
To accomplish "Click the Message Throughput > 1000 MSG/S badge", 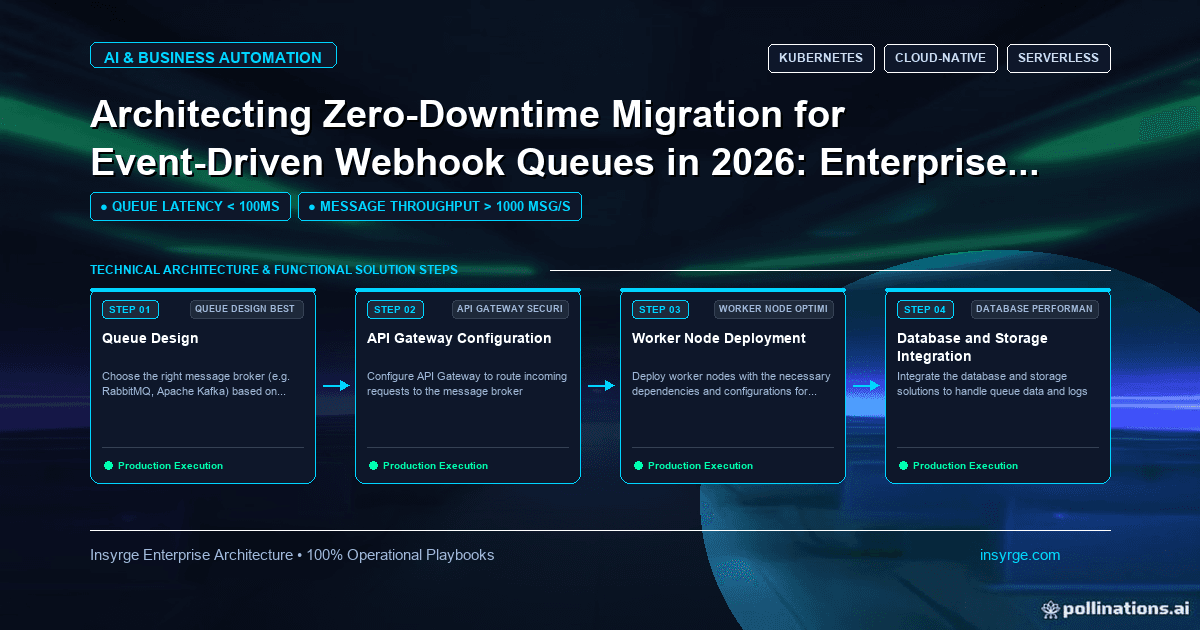I will coord(440,207).
